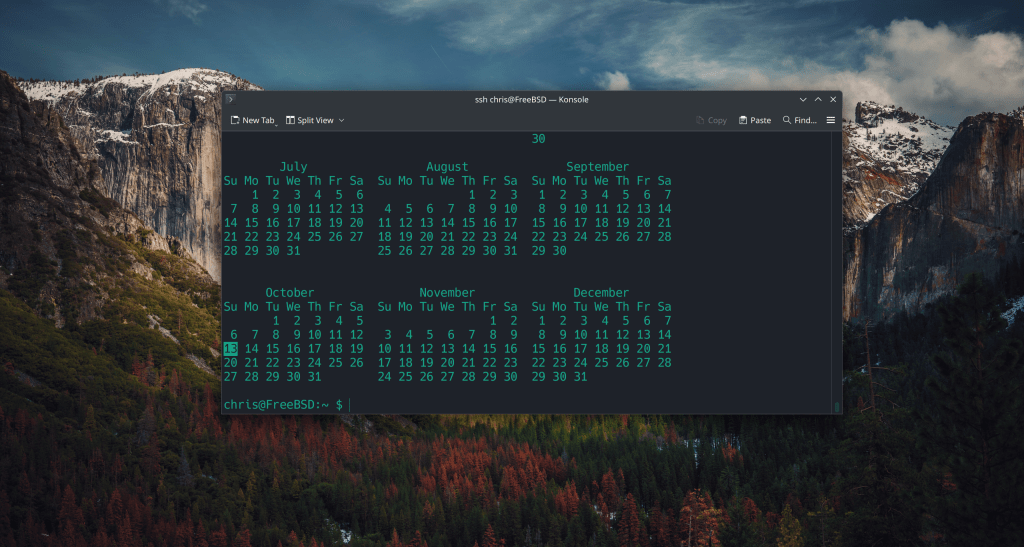Open the Find search tool
This screenshot has width=1024, height=547.
799,120
